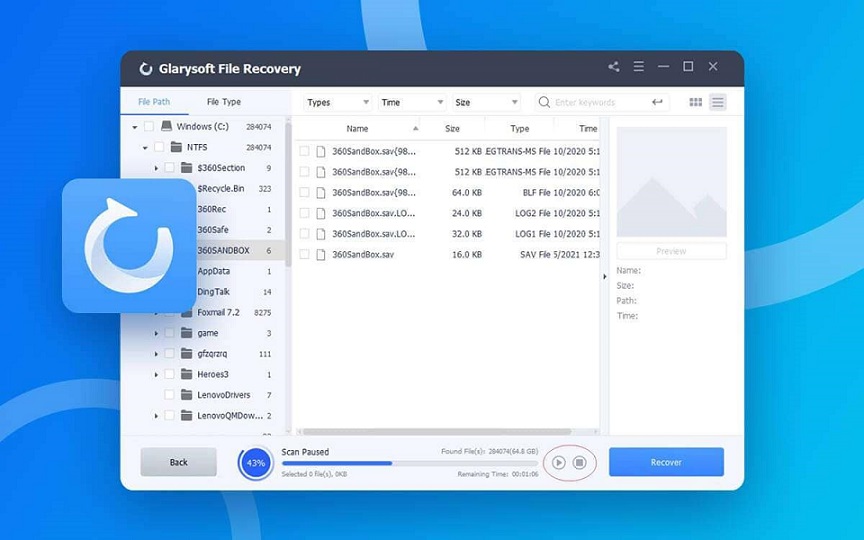This screenshot has height=540, width=864.
Task: Click the Back button
Action: click(x=179, y=462)
